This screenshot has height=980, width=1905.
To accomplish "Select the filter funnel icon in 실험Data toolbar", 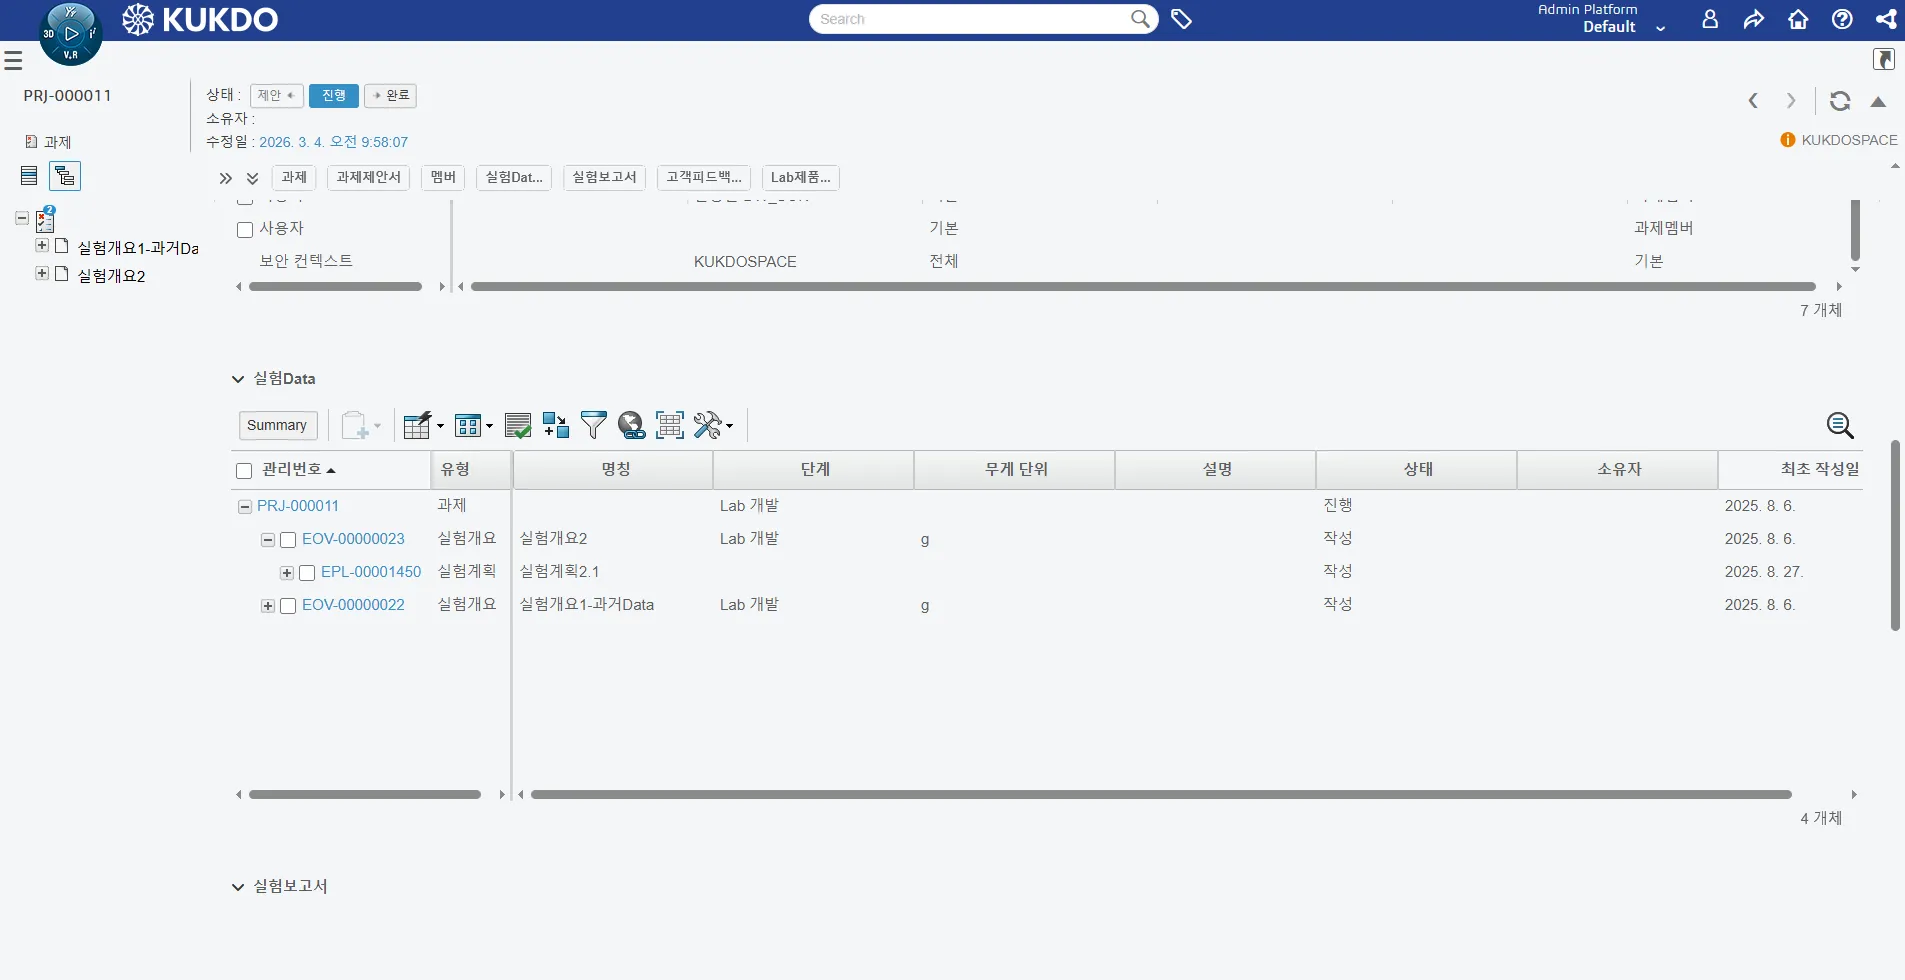I will pyautogui.click(x=593, y=425).
